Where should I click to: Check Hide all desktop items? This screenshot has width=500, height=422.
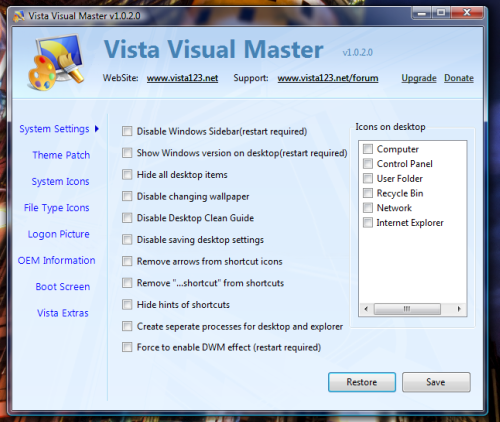[127, 174]
